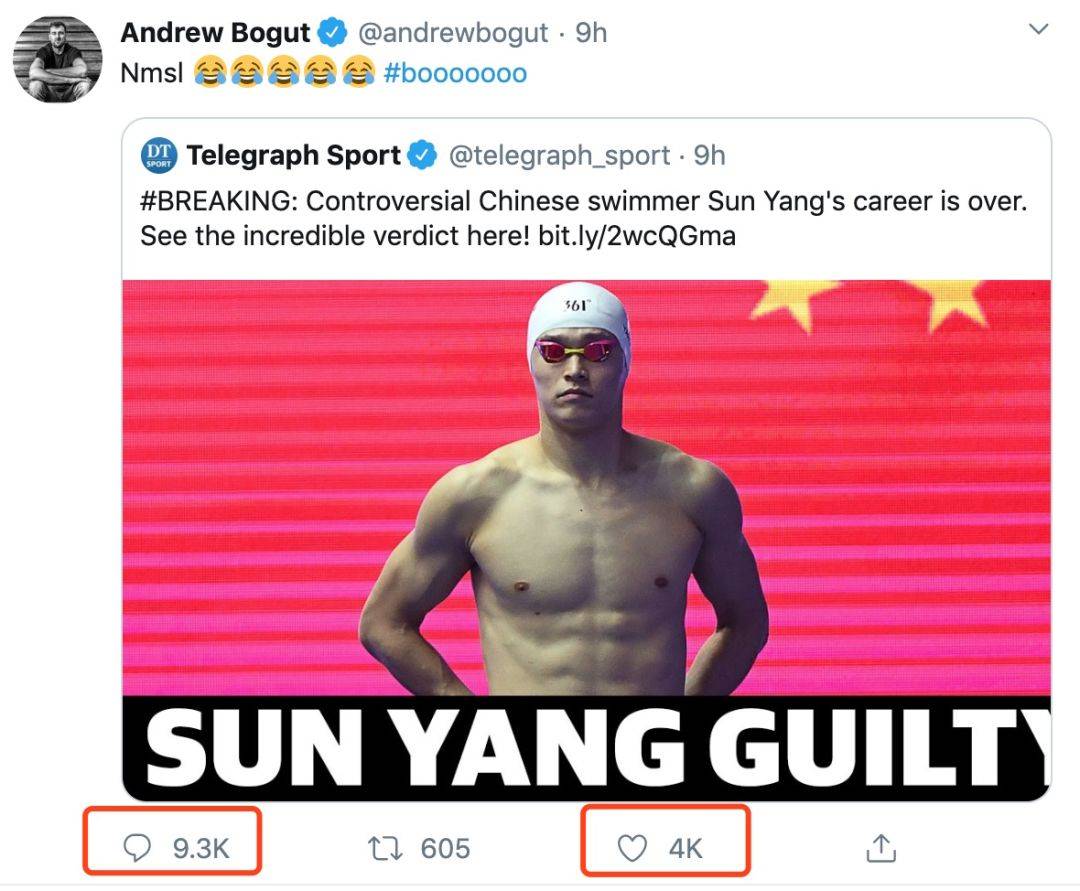1080x891 pixels.
Task: Click the Telegraph Sport DT logo
Action: click(159, 156)
